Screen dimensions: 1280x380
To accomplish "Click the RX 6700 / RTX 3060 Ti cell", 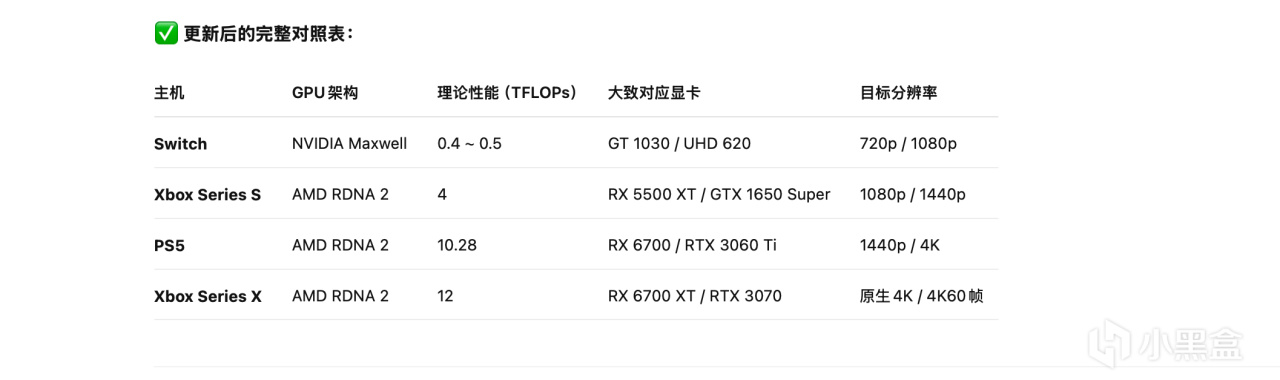I will point(692,245).
